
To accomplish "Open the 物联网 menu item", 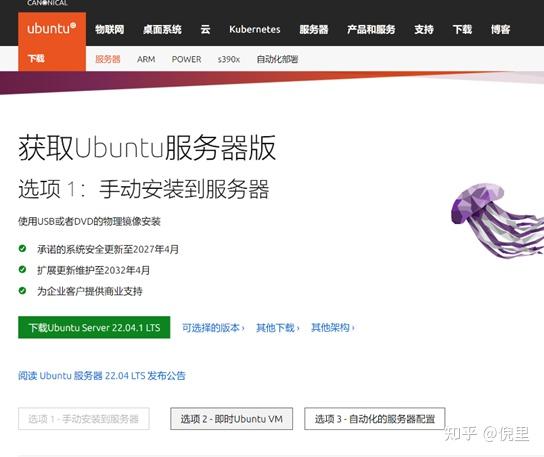I will point(110,29).
